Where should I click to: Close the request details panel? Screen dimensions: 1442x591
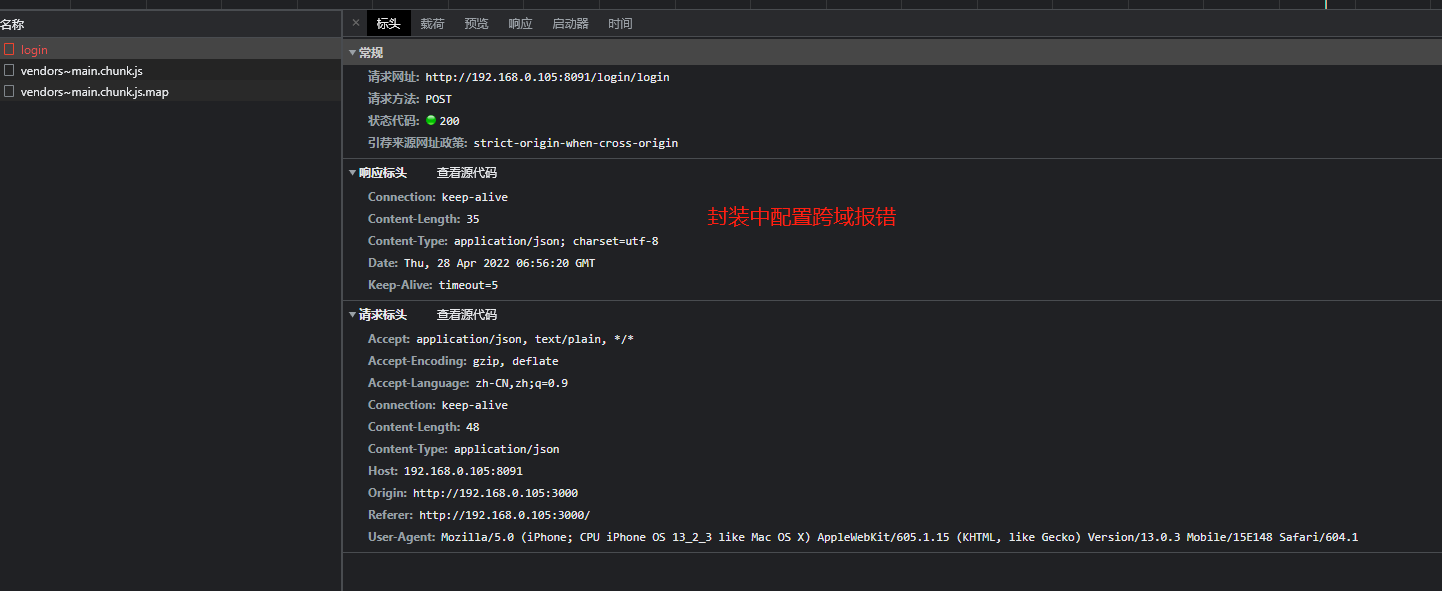point(355,23)
